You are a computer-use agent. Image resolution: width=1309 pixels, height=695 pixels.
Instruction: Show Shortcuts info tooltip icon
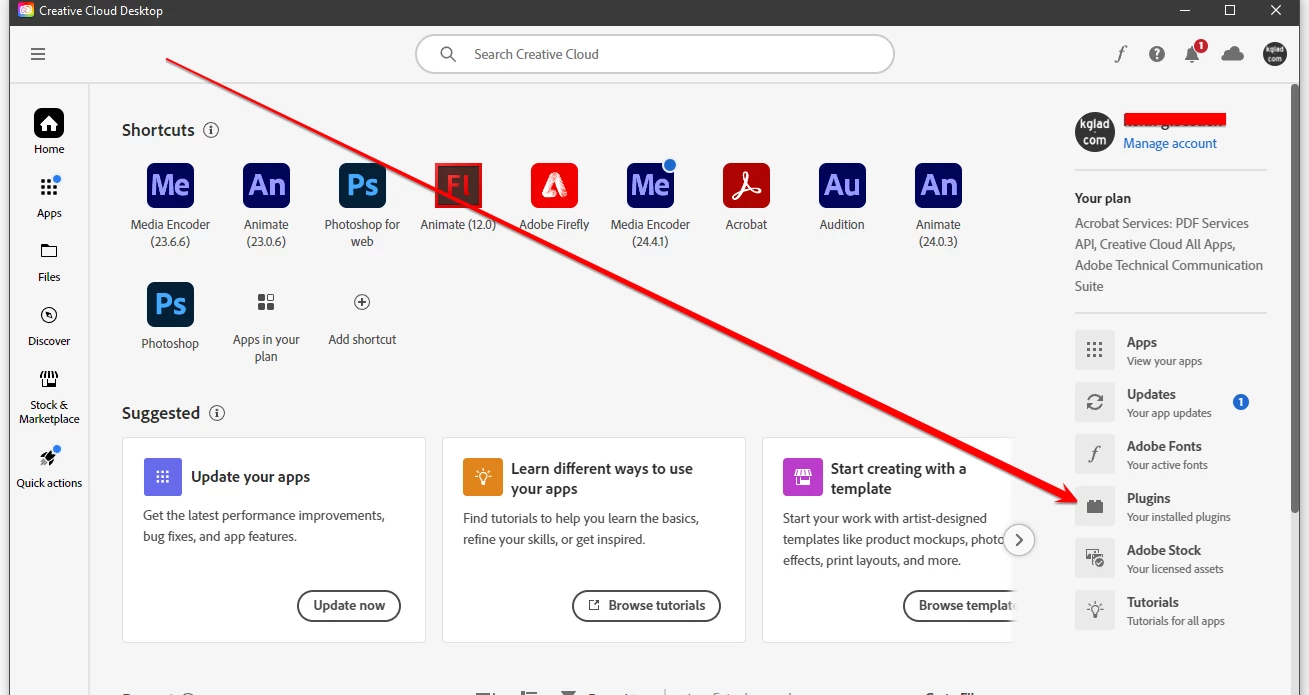[x=211, y=130]
